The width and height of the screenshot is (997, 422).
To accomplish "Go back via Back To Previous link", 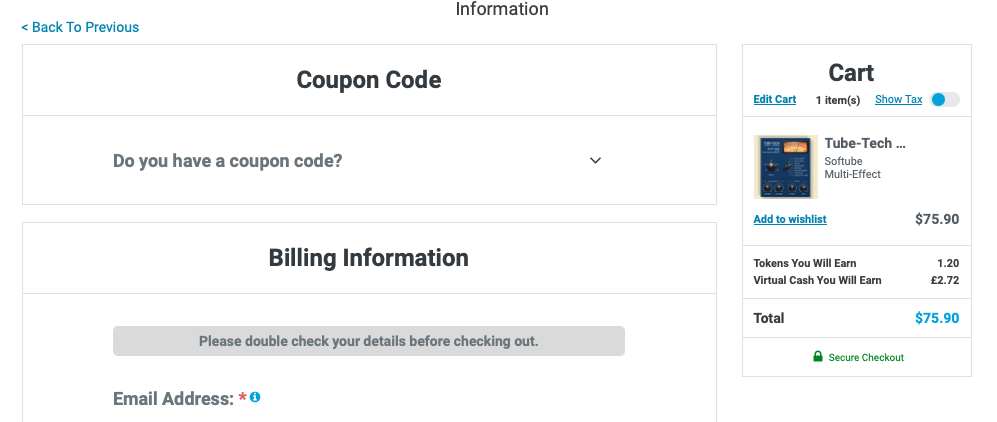I will 80,27.
